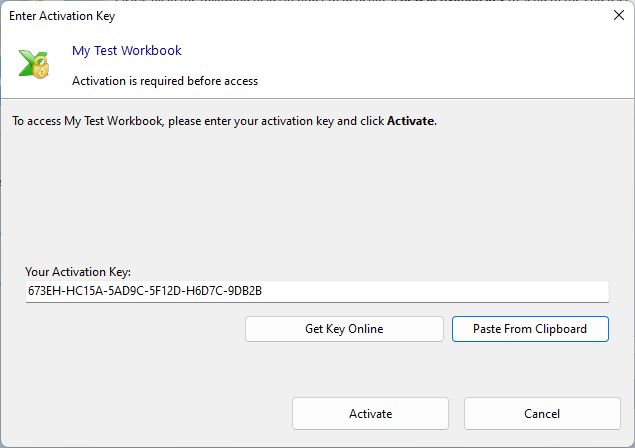The height and width of the screenshot is (448, 635).
Task: Focus the Your Activation Key input field
Action: click(x=400, y=291)
